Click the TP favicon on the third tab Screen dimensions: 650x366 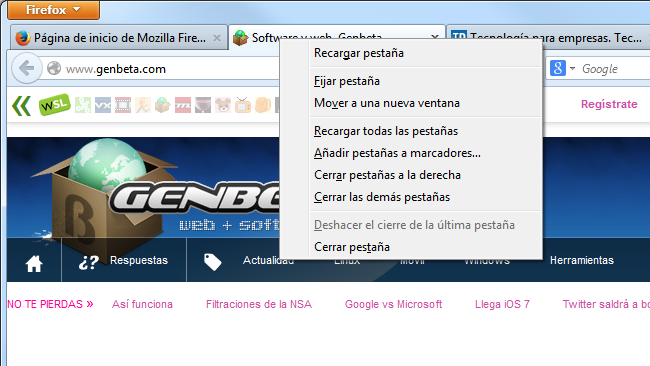(459, 36)
